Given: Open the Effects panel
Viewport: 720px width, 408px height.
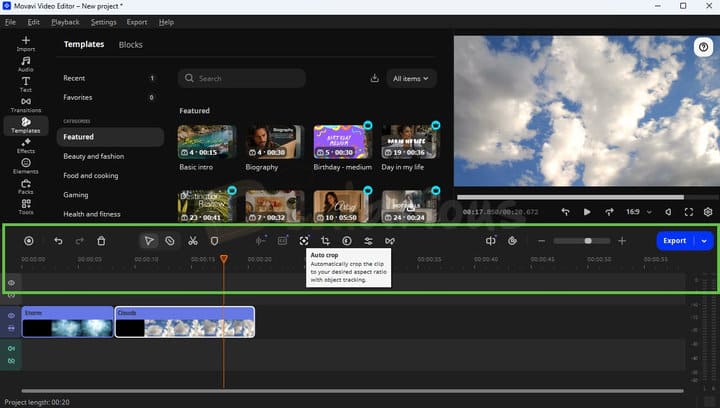Looking at the screenshot, I should point(26,145).
